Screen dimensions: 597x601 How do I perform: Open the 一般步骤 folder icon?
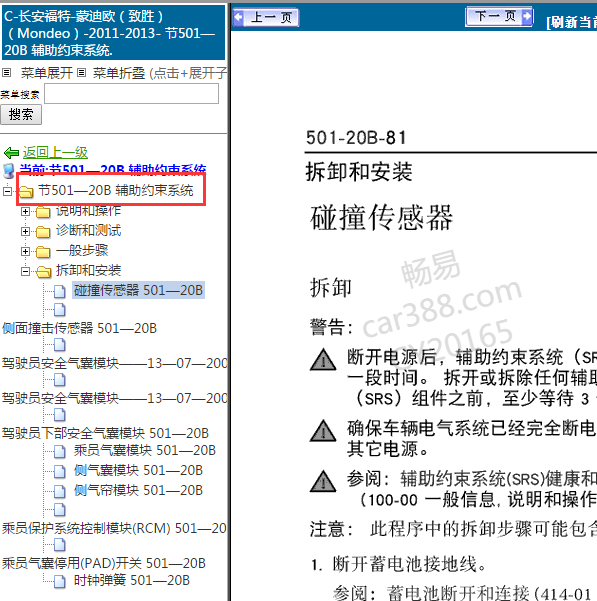[43, 252]
